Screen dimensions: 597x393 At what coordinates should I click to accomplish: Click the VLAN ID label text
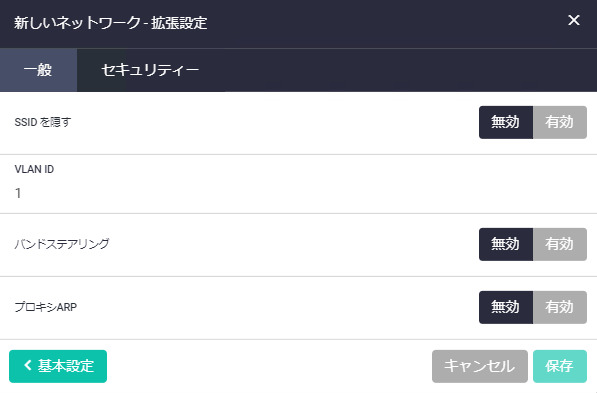click(34, 169)
